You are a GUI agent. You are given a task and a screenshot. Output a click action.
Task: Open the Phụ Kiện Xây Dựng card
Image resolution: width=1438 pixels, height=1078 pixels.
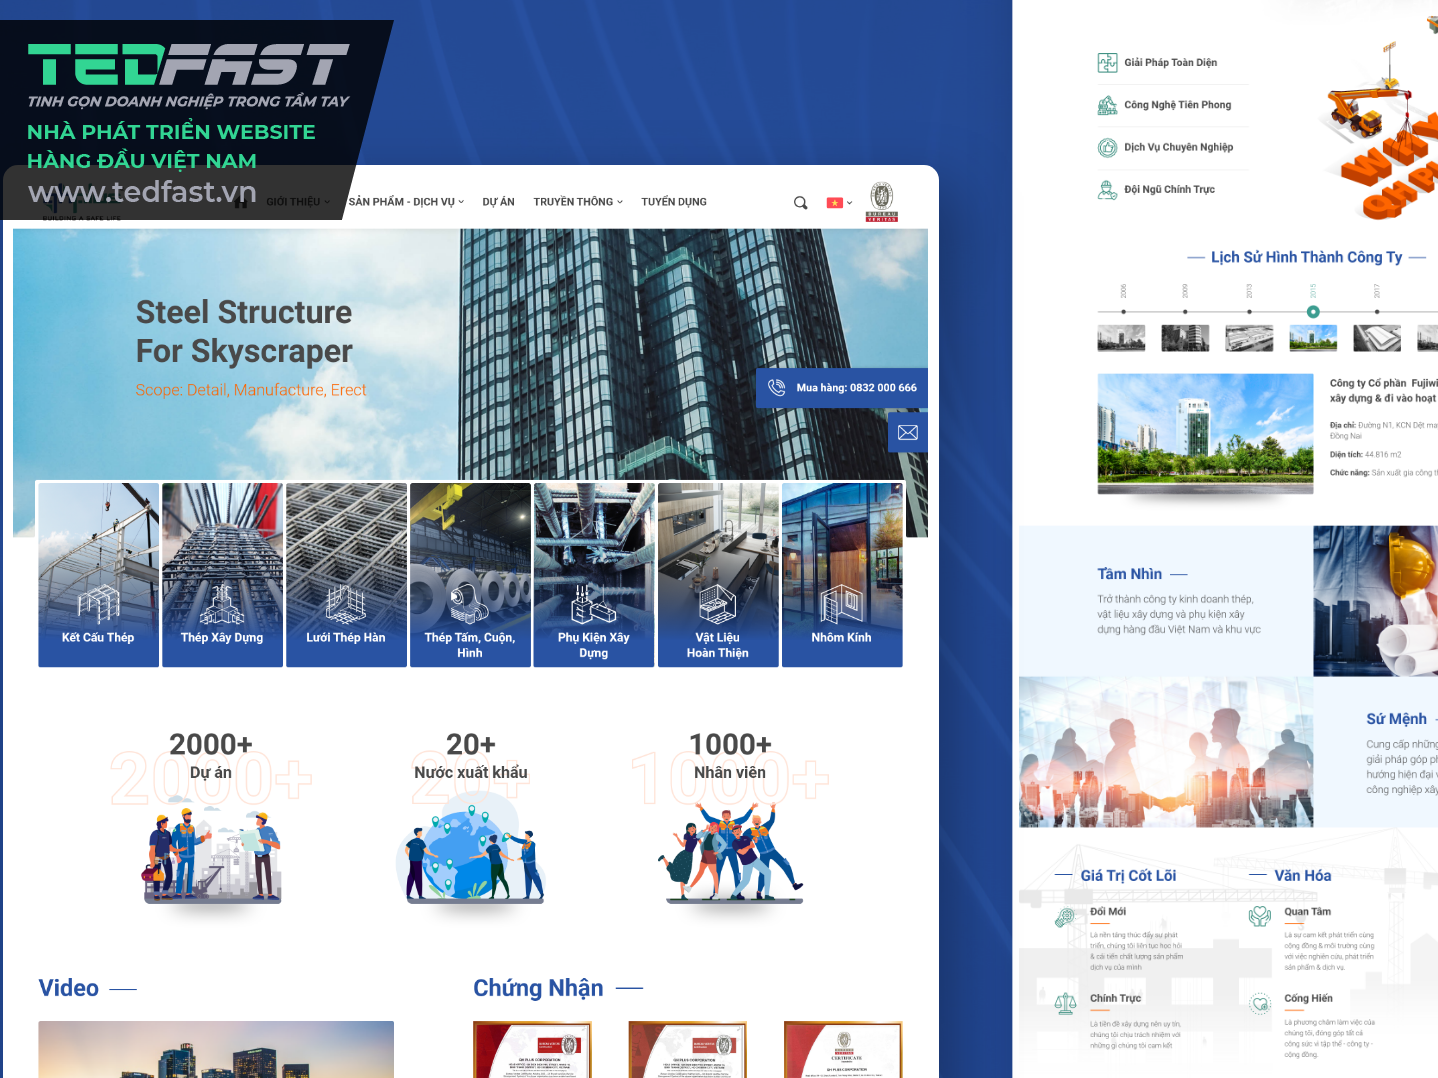click(594, 575)
